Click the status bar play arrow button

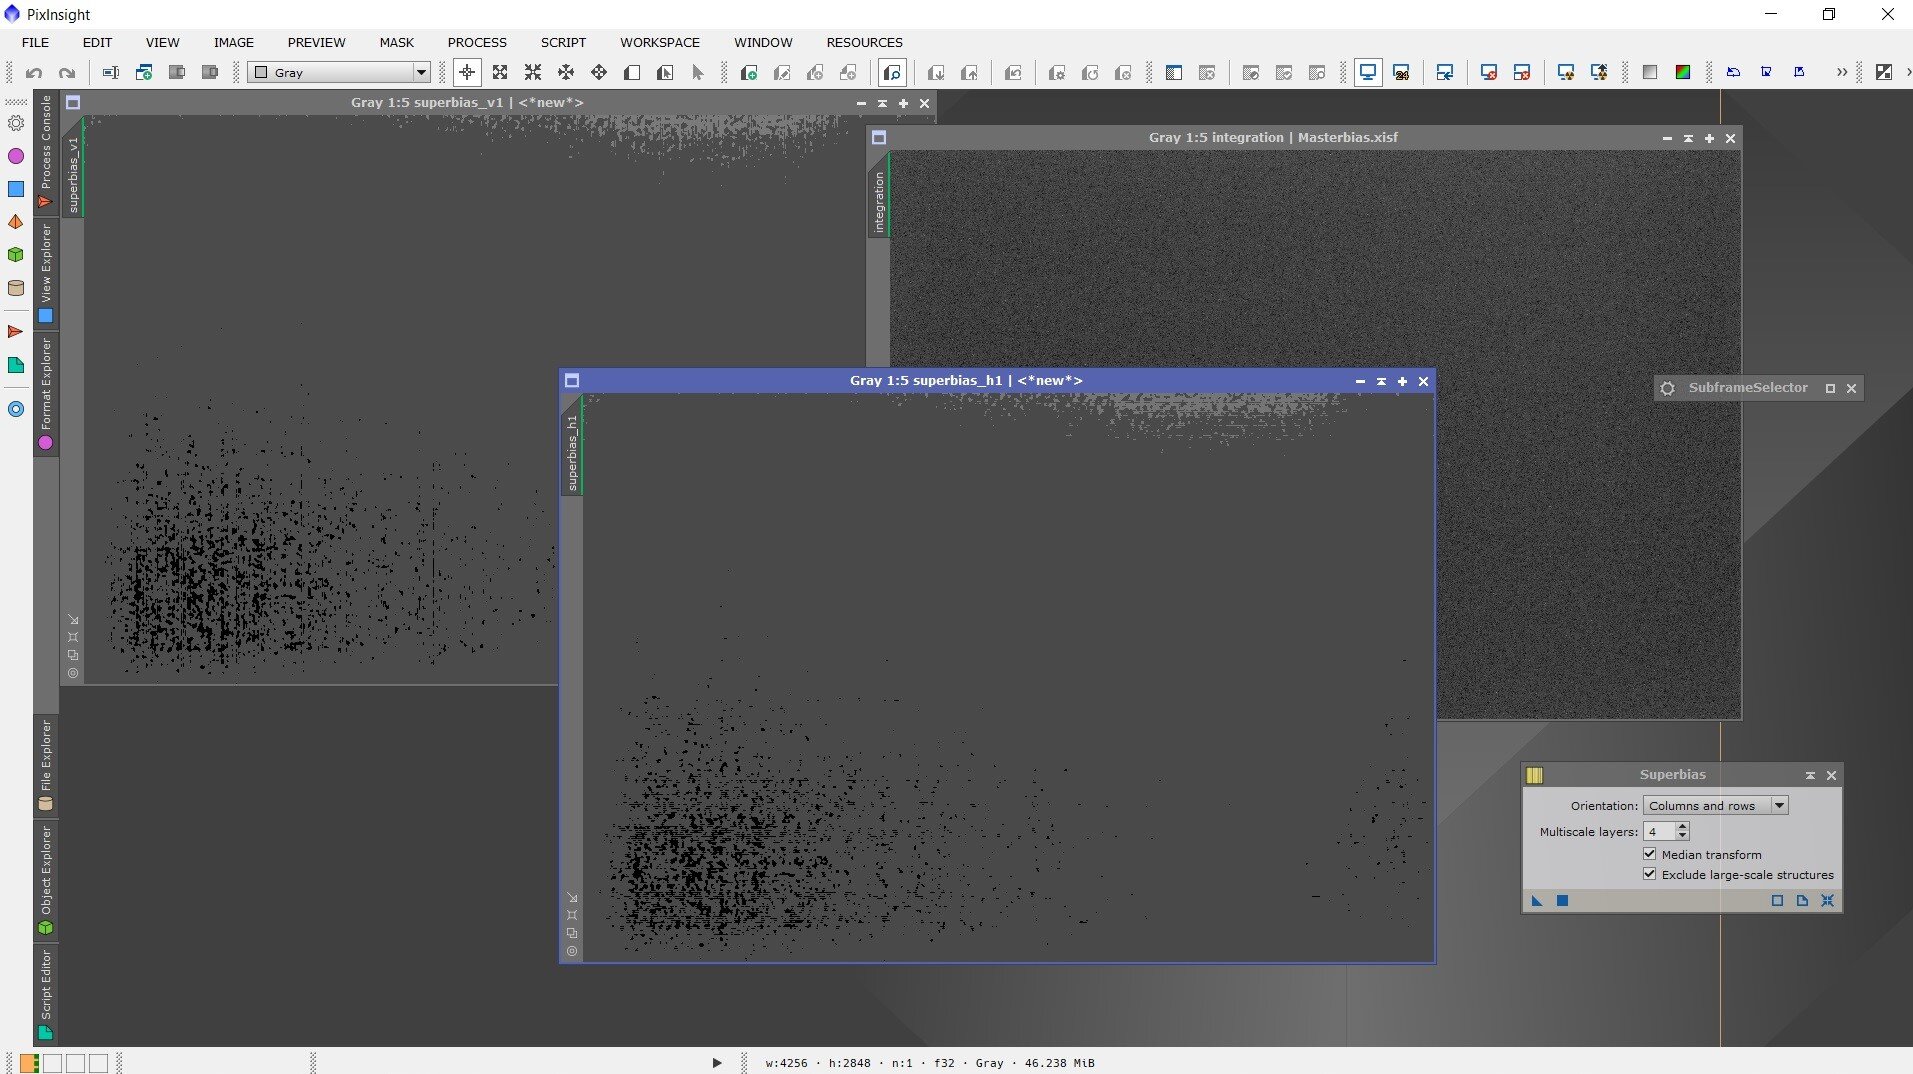[716, 1063]
